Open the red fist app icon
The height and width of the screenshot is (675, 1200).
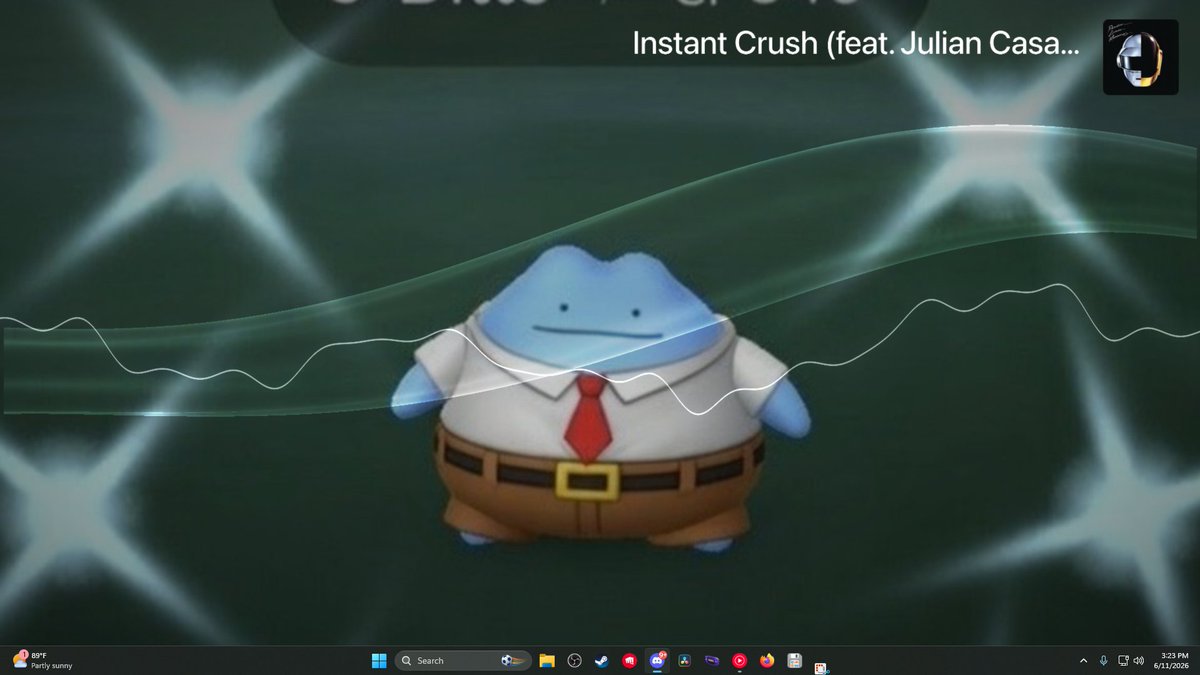click(629, 660)
